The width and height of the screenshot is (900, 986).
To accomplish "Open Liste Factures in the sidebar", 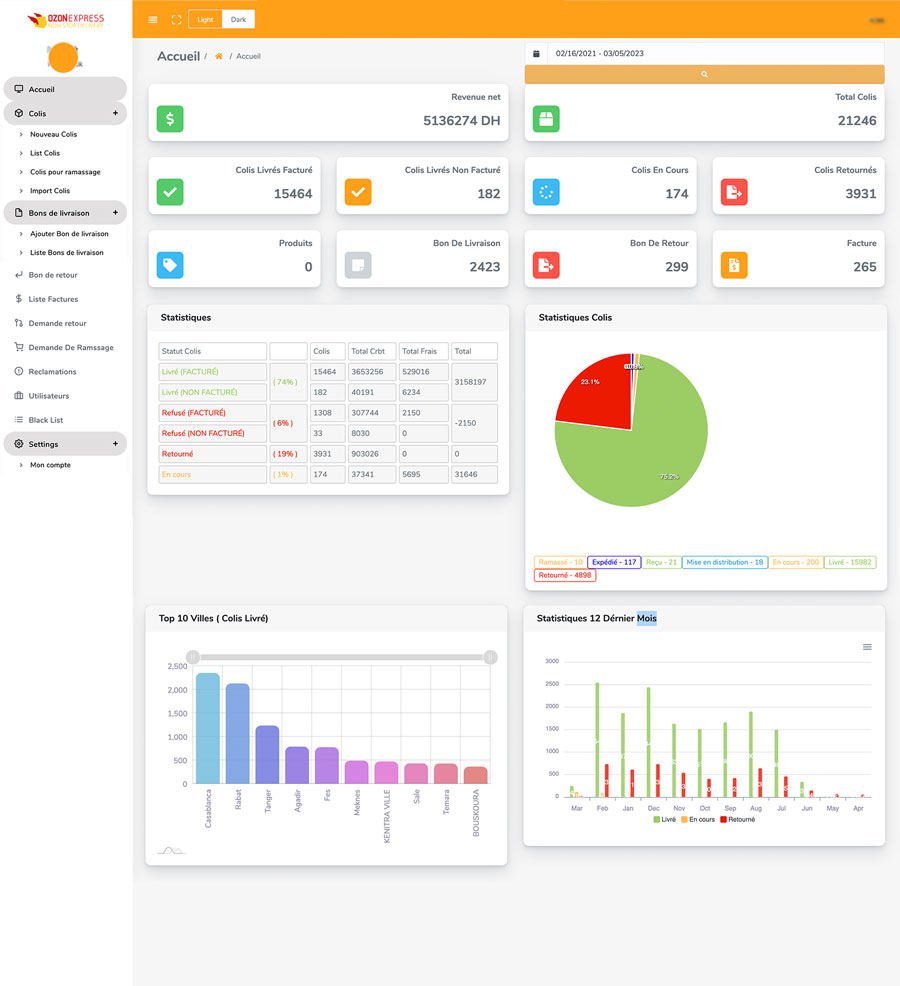I will [x=53, y=299].
